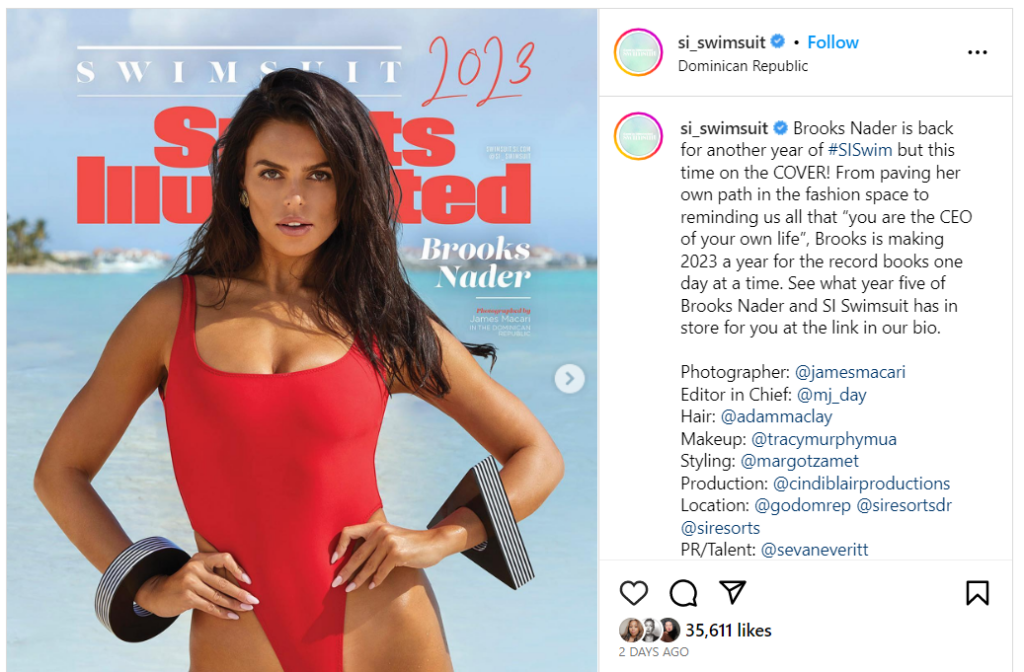The height and width of the screenshot is (672, 1024).
Task: Open the three-dot more options menu
Action: pos(977,52)
